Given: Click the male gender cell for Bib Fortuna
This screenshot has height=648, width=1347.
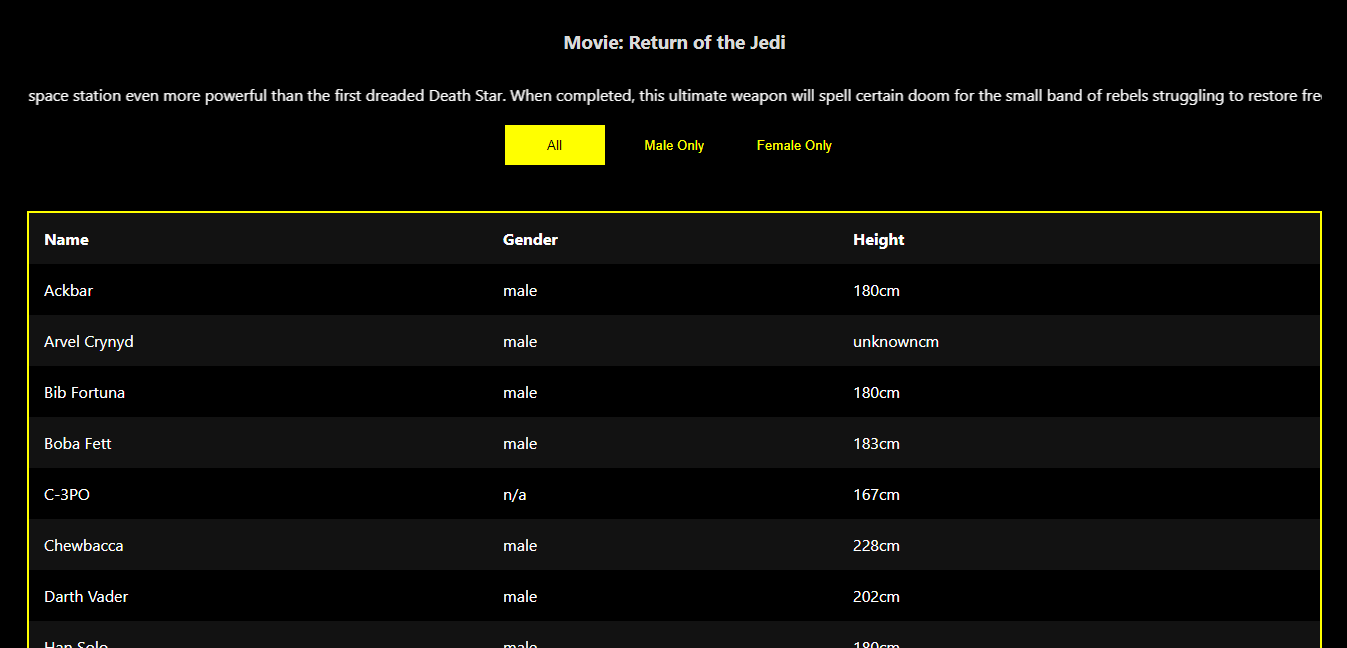Looking at the screenshot, I should (x=520, y=392).
